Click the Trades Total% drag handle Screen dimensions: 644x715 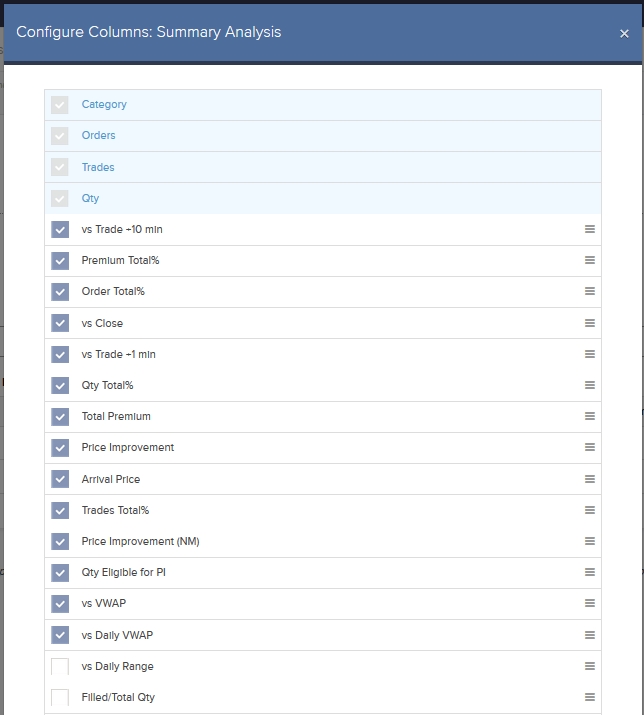[x=590, y=510]
